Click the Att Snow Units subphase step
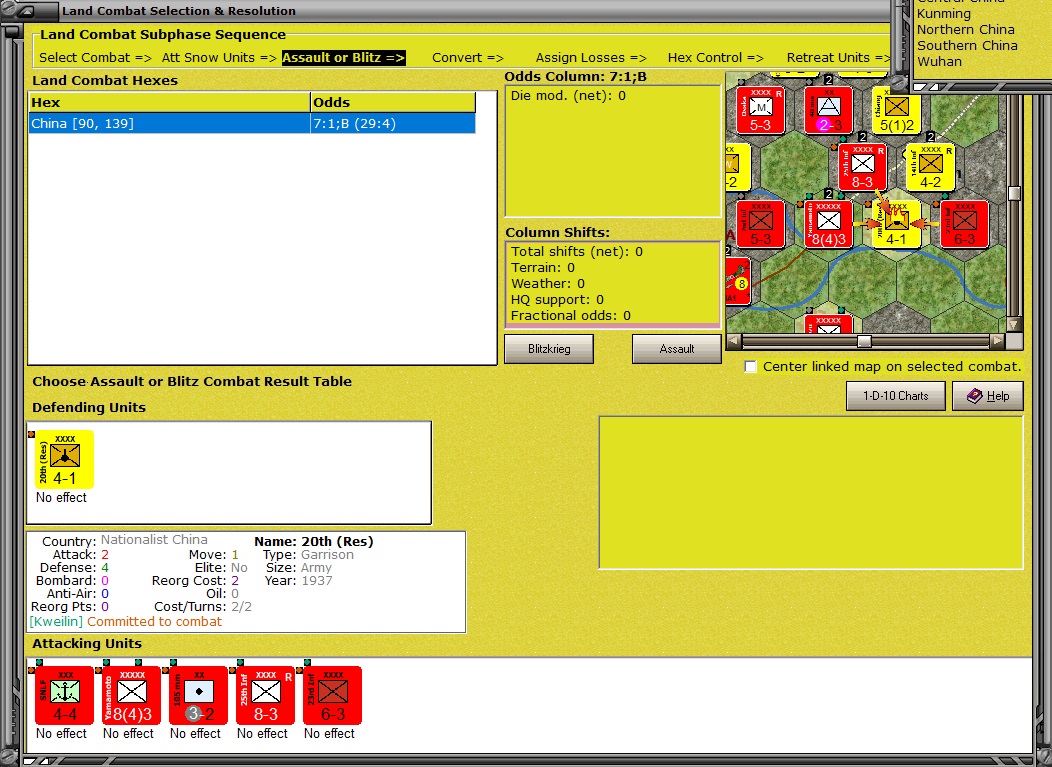 point(219,58)
